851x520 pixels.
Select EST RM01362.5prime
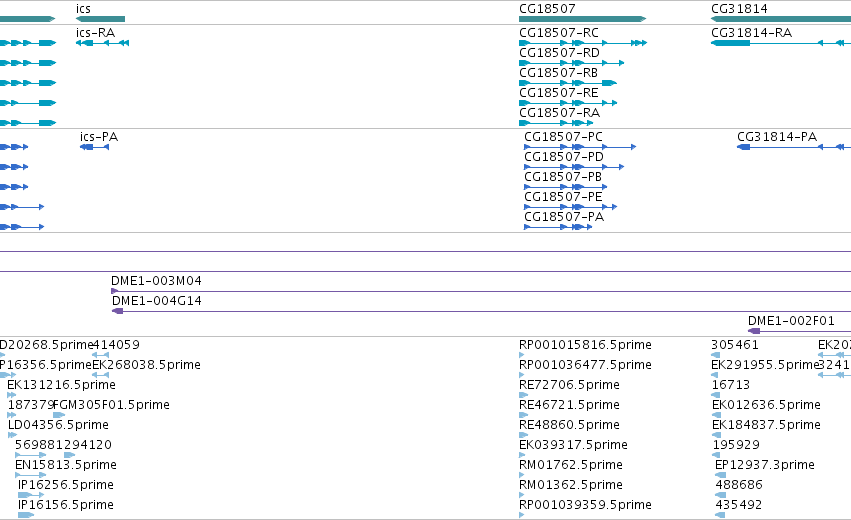click(570, 485)
